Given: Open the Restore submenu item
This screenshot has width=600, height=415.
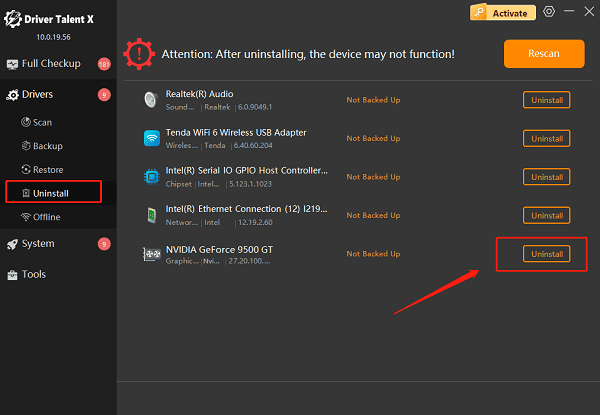Looking at the screenshot, I should pos(58,169).
